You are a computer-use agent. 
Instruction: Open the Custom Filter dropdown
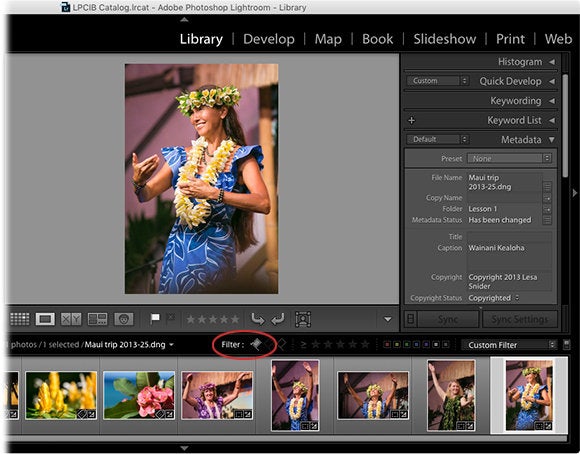click(509, 345)
